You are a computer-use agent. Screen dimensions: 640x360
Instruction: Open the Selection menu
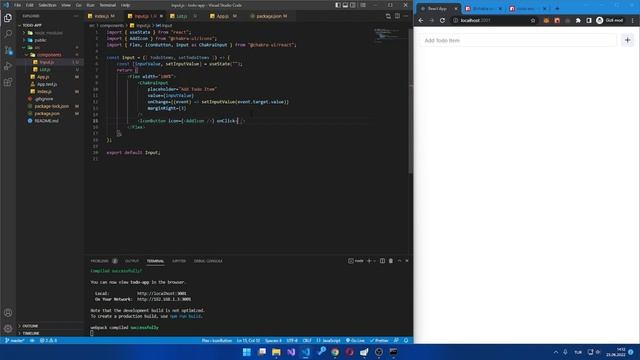tap(47, 5)
